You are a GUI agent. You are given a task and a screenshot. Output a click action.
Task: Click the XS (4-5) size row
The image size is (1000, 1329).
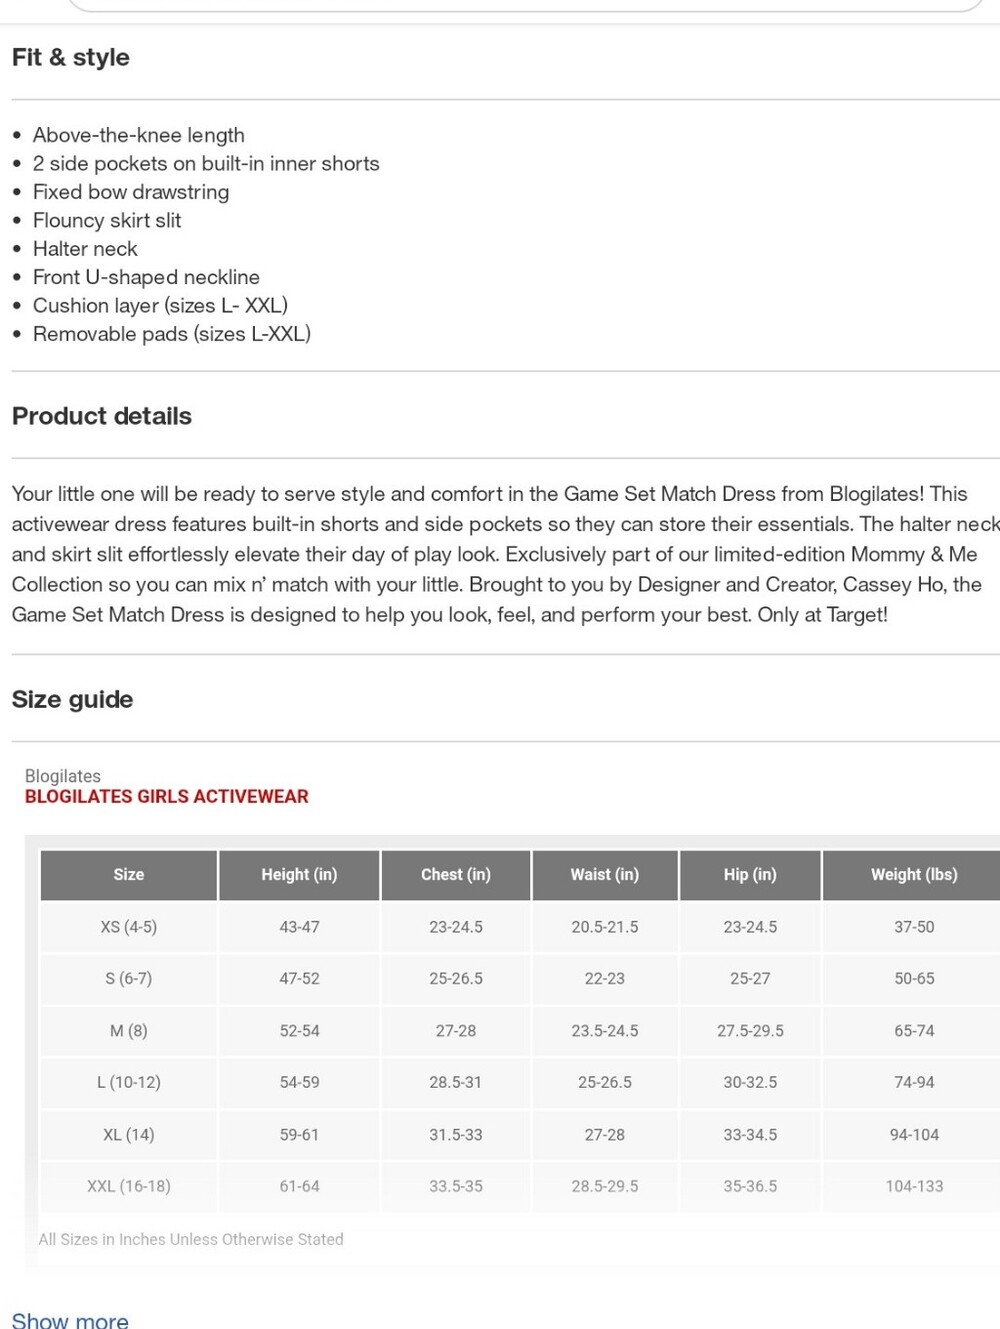click(x=520, y=927)
